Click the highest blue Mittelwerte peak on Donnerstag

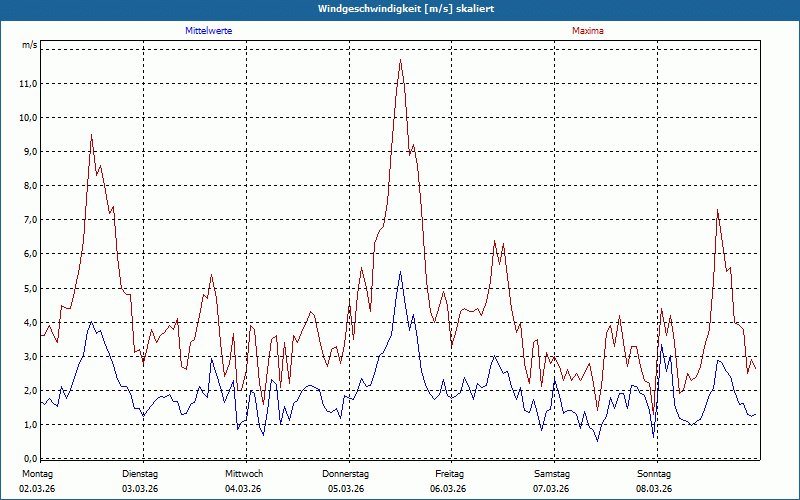pyautogui.click(x=401, y=271)
